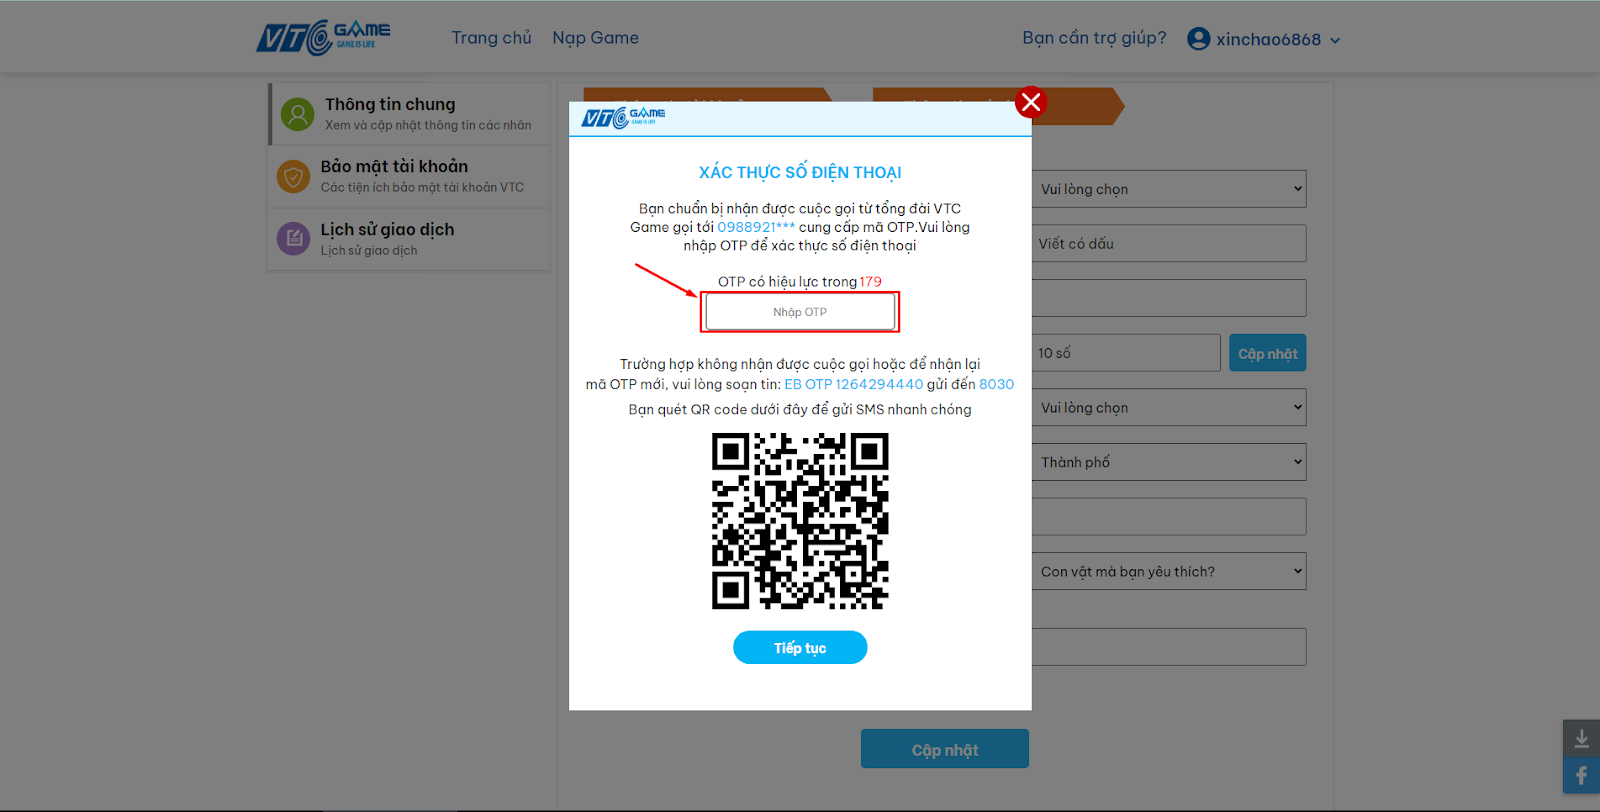
Task: Go to the Trang chủ menu item
Action: click(491, 38)
